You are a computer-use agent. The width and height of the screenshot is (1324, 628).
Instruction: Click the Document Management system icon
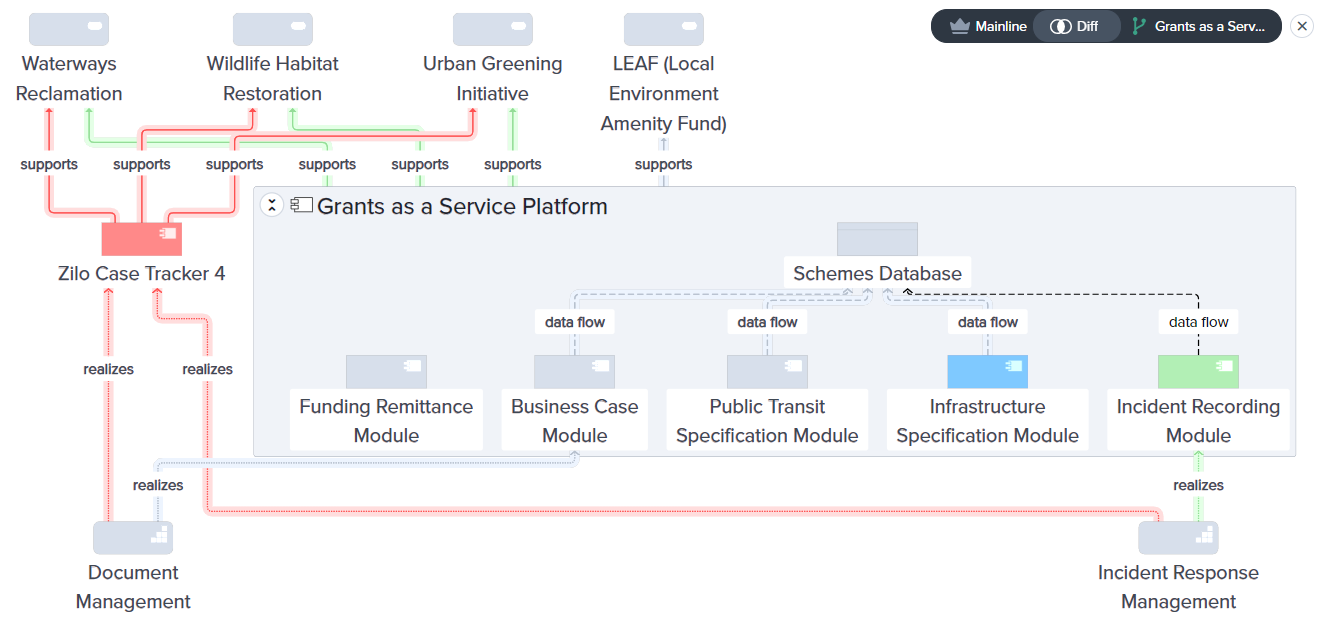[133, 537]
